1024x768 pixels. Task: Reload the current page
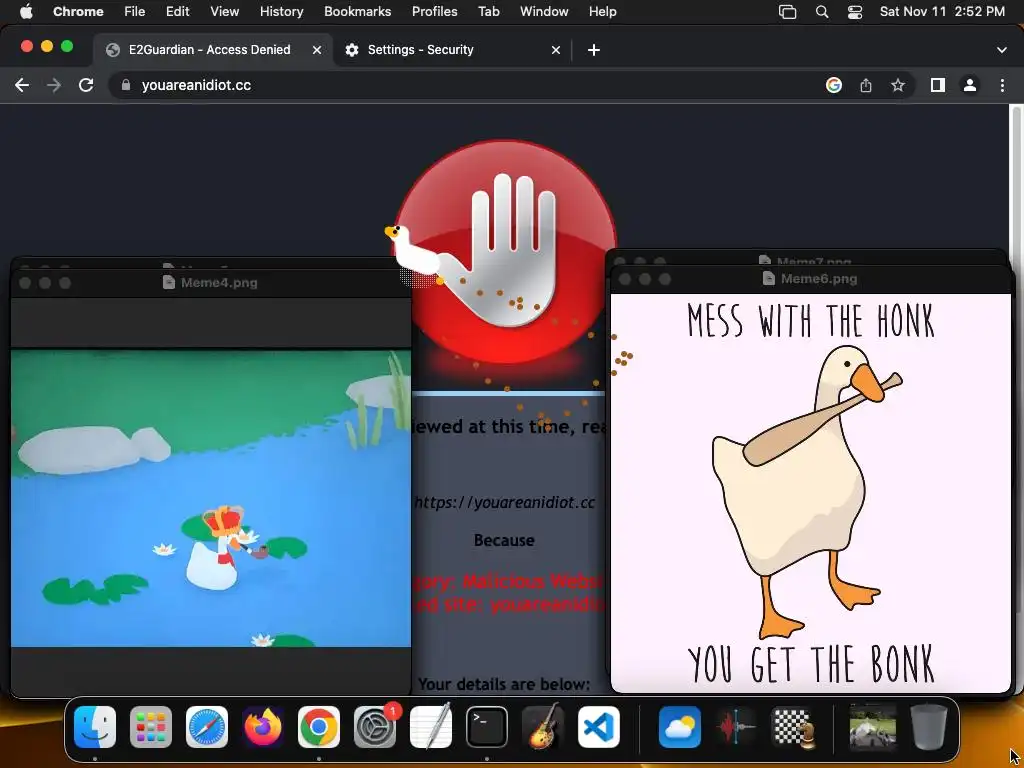point(86,86)
